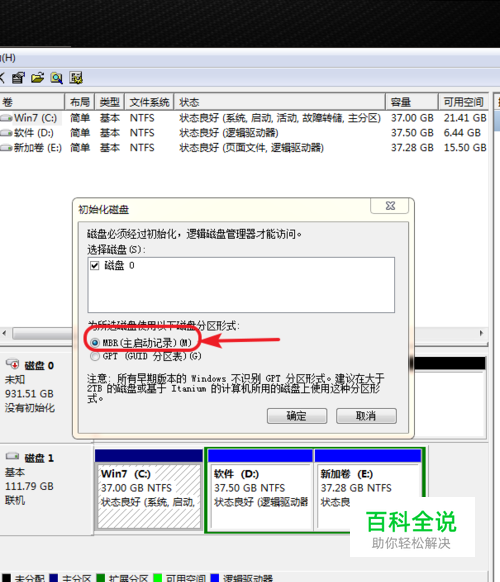Select GPT (GUID 分区表) radio option
Screen dimensions: 500x582
pos(95,356)
